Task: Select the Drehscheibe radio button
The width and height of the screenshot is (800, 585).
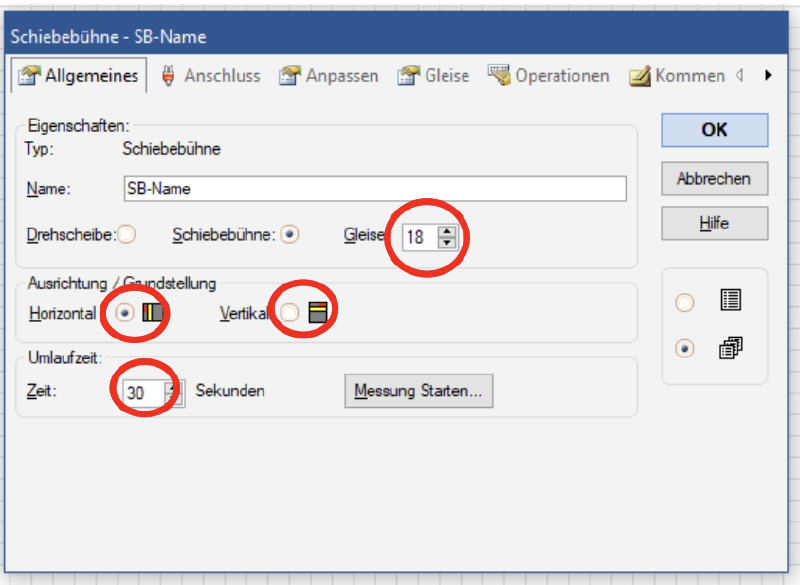Action: (125, 234)
